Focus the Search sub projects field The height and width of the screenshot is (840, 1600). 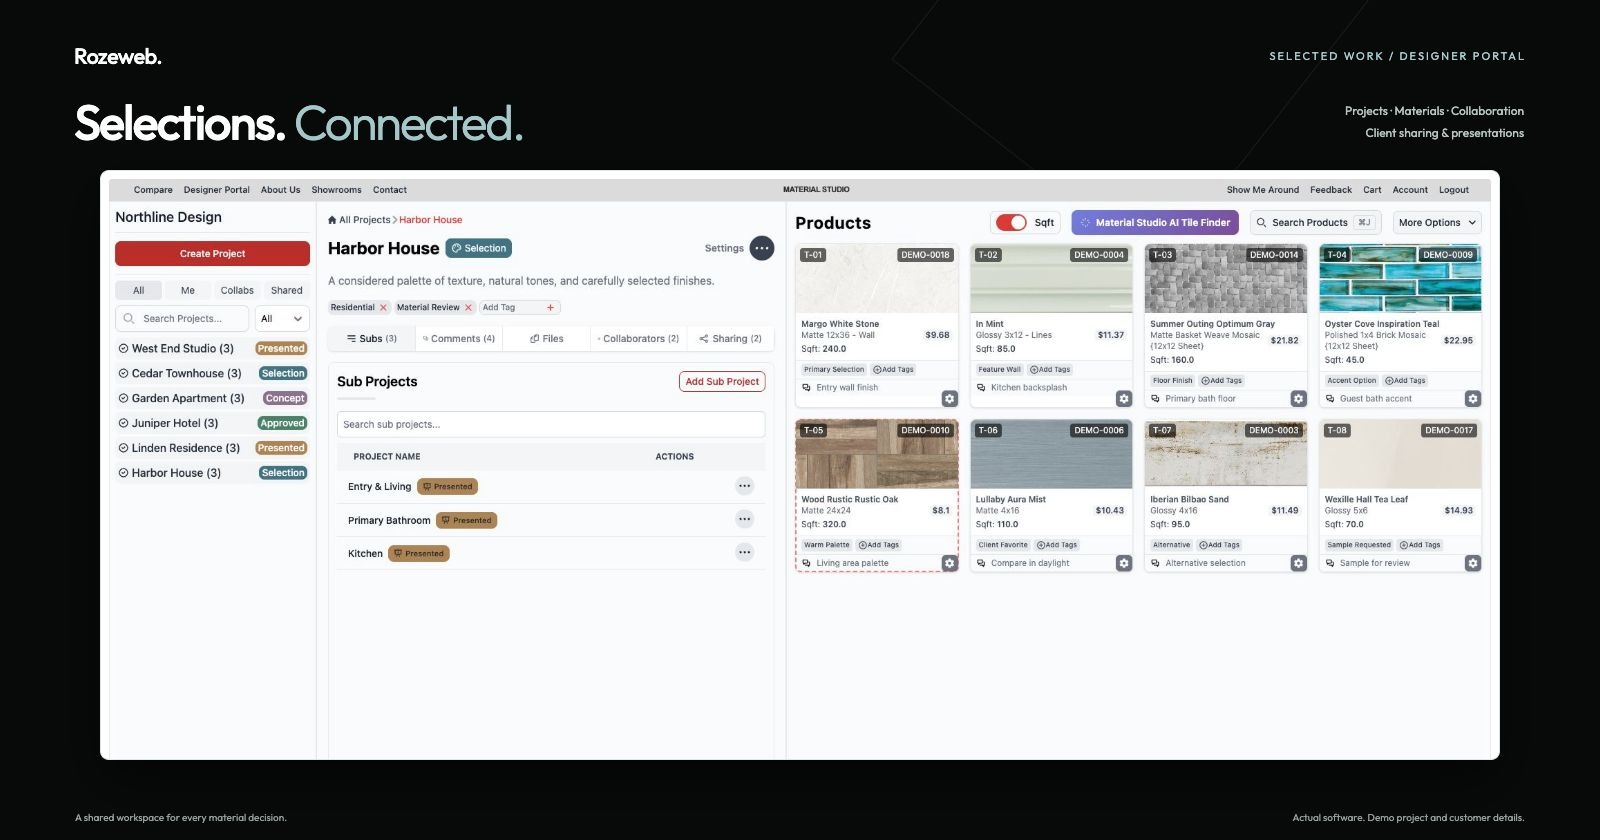click(551, 424)
